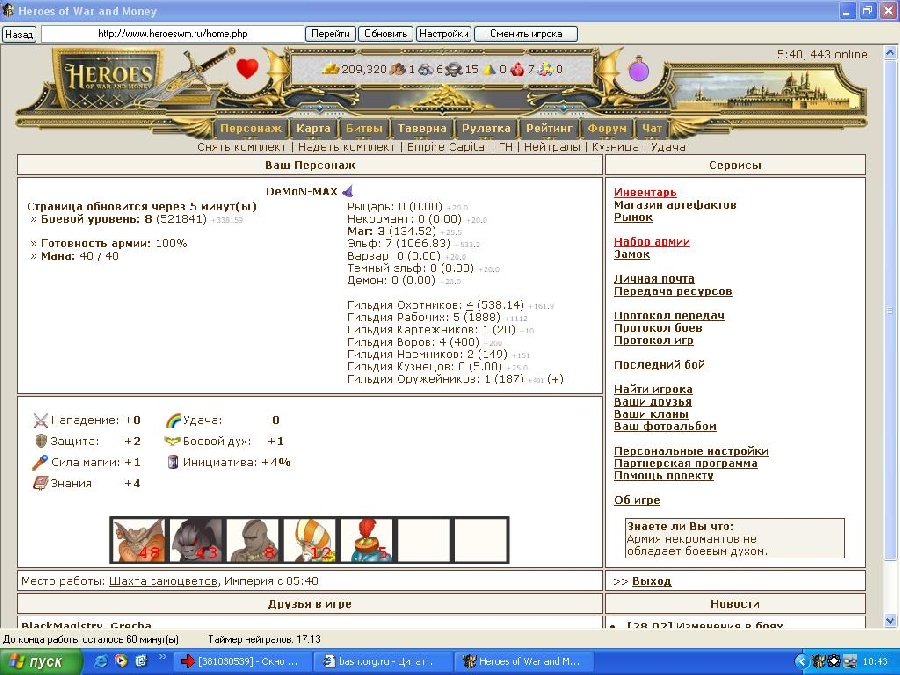Click the red crystal resource icon

click(x=517, y=69)
